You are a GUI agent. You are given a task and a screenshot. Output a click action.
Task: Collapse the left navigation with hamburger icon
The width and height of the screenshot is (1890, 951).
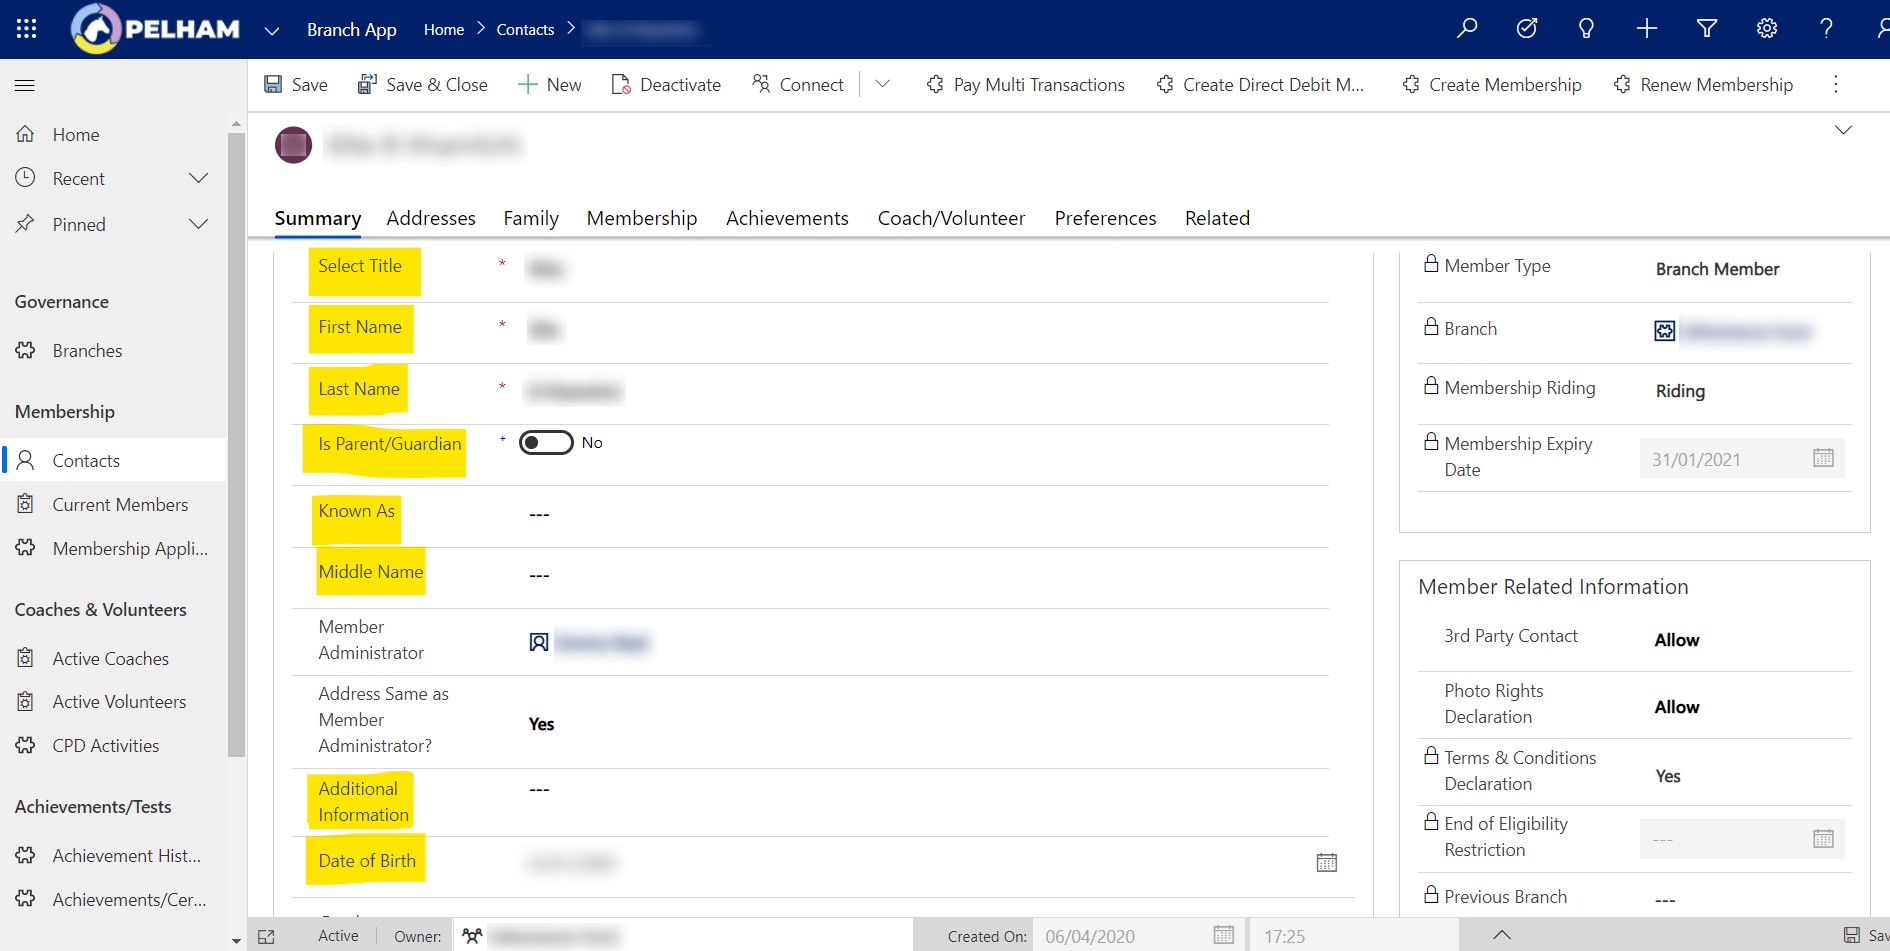point(25,85)
